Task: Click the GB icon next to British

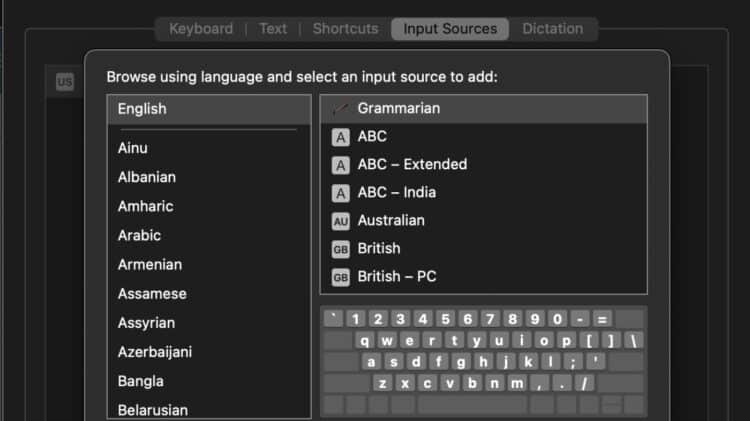Action: pos(340,249)
